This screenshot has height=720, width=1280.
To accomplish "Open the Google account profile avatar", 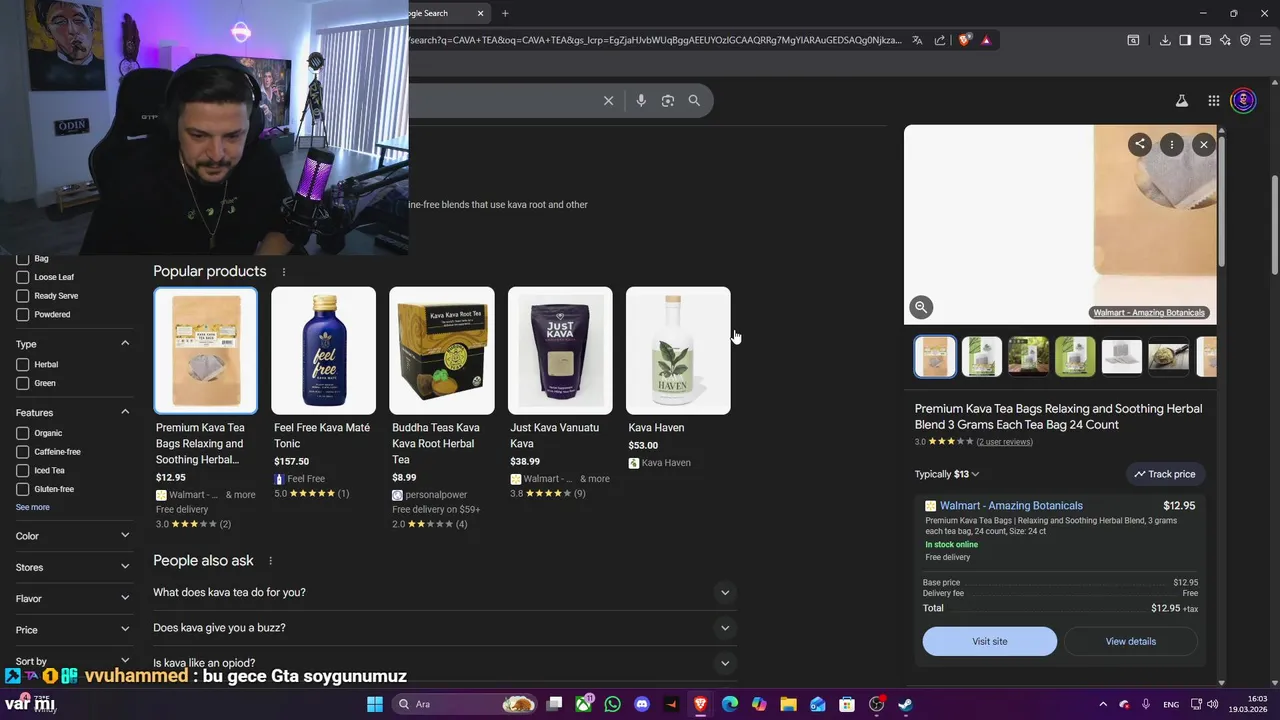I will tap(1243, 101).
